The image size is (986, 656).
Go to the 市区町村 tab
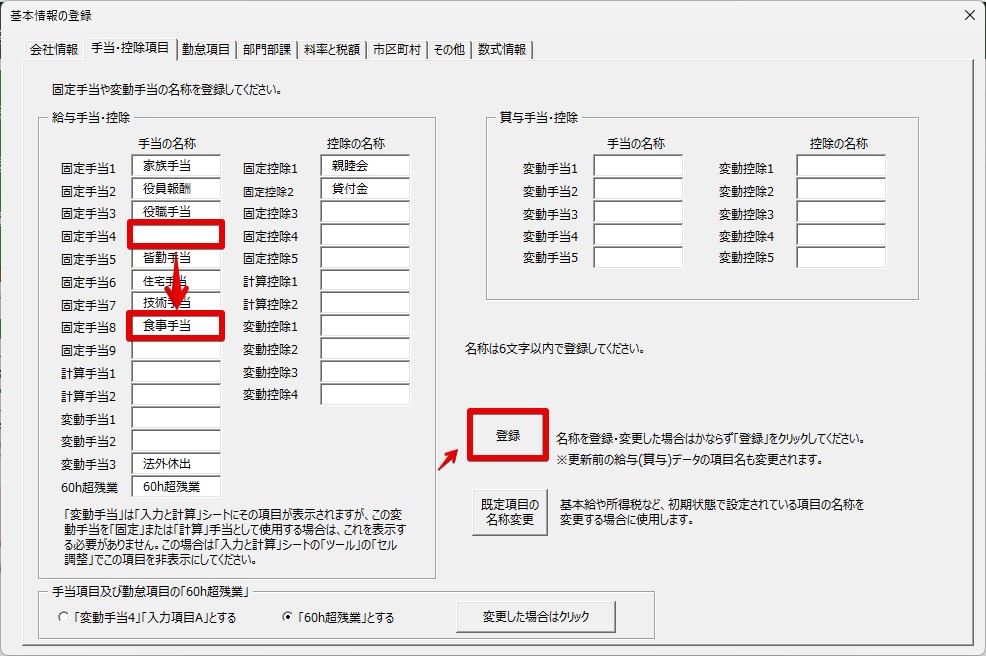coord(397,49)
